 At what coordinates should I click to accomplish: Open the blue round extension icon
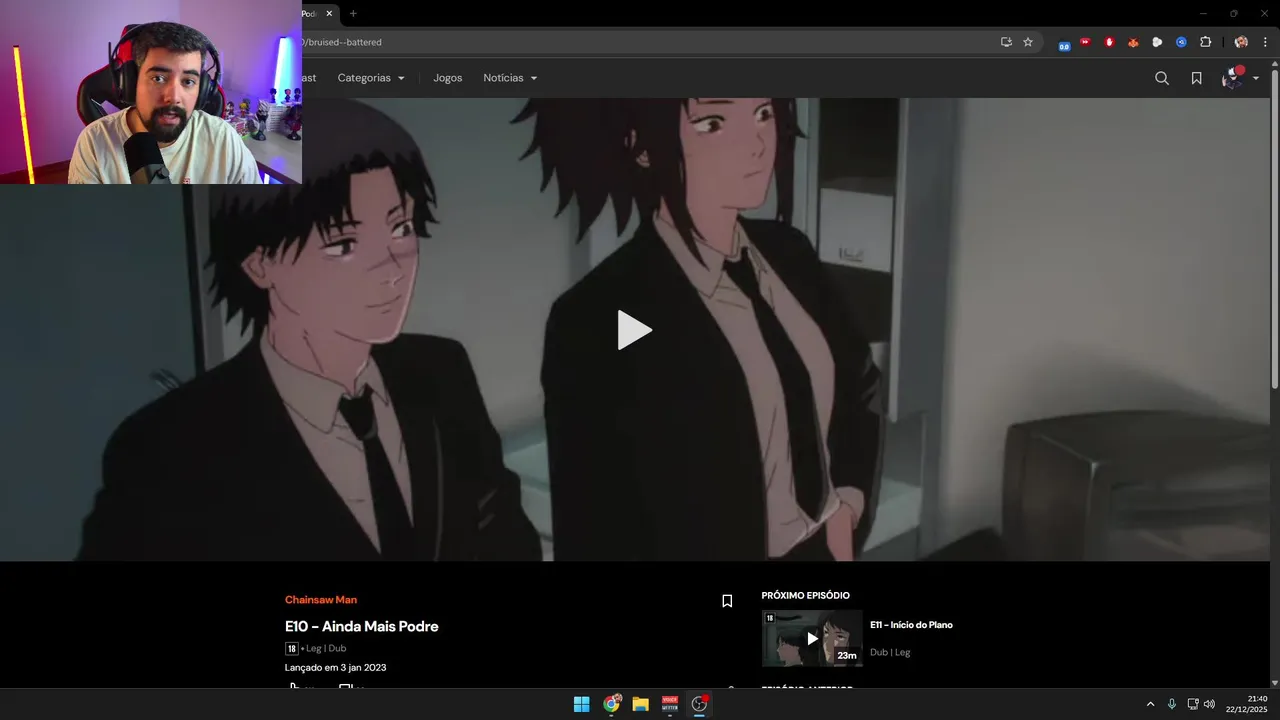pyautogui.click(x=1181, y=42)
